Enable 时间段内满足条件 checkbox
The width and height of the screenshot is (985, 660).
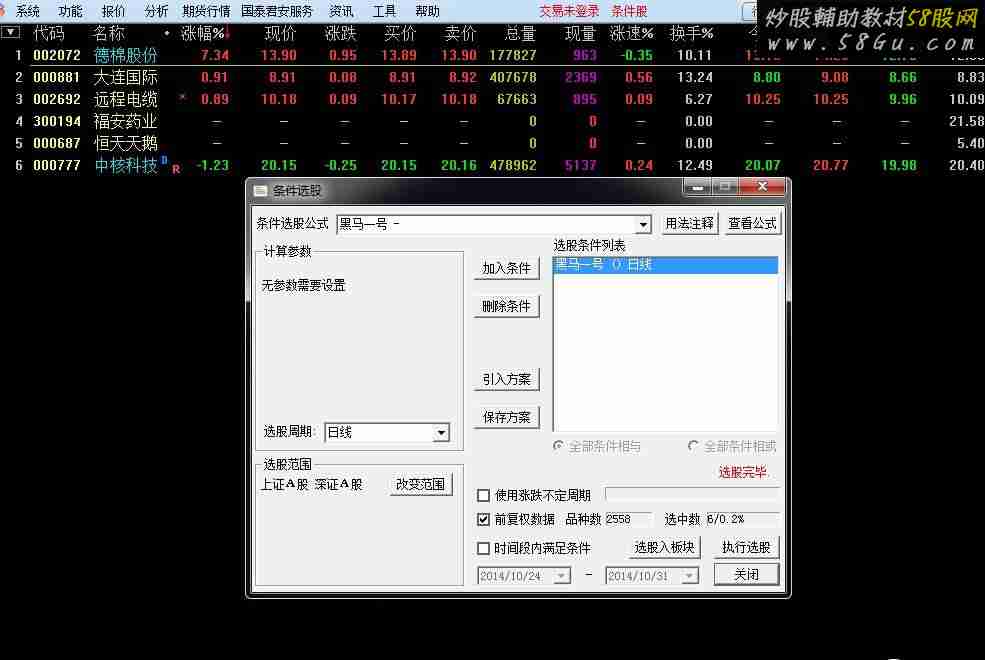coord(483,548)
